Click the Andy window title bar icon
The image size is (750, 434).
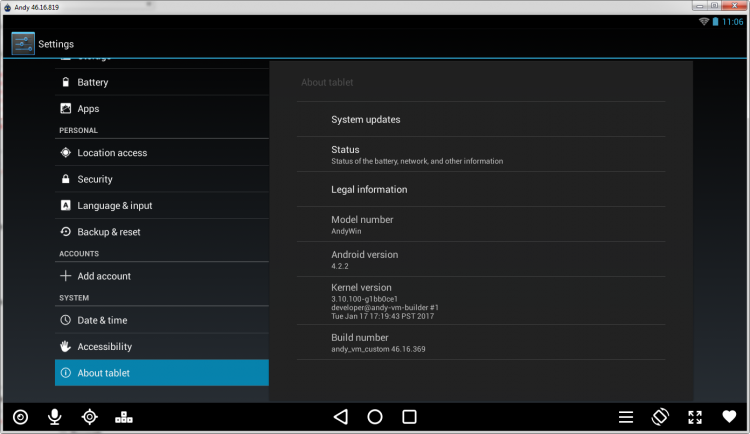7,7
